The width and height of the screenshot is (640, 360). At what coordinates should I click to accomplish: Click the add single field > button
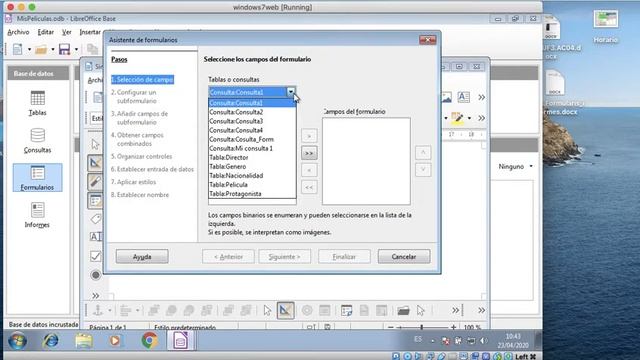pyautogui.click(x=309, y=136)
